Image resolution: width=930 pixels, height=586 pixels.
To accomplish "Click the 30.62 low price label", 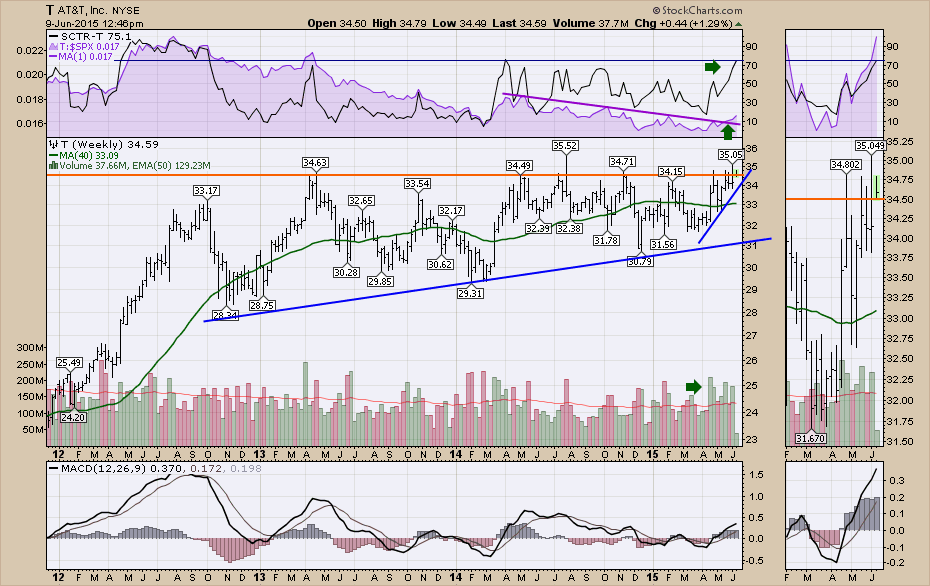I will tap(440, 265).
